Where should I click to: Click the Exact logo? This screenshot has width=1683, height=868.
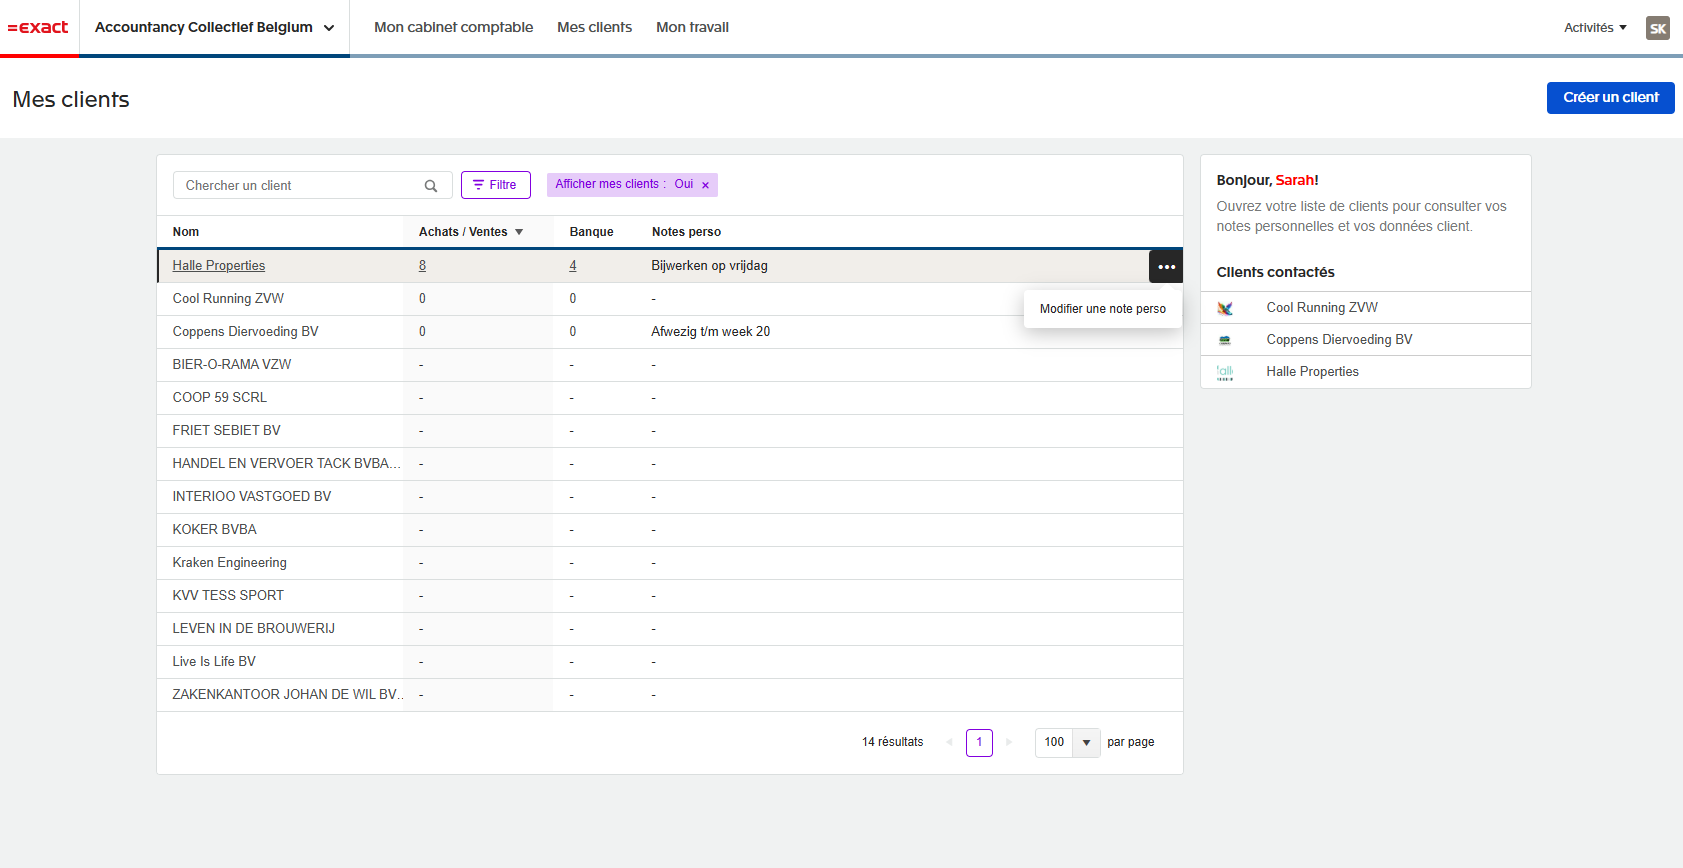point(38,27)
